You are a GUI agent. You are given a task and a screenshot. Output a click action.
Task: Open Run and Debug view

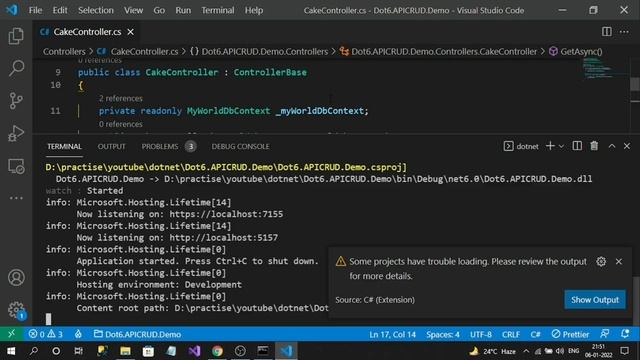click(16, 133)
